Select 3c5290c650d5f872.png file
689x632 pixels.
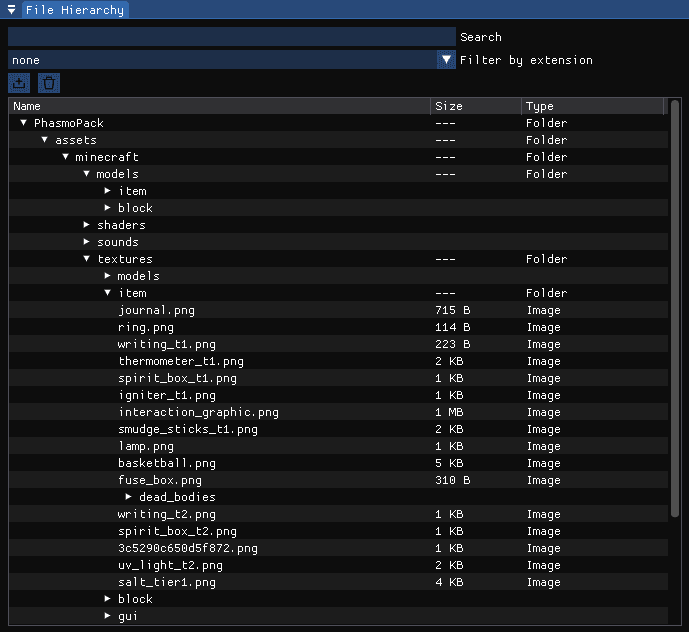pyautogui.click(x=188, y=548)
